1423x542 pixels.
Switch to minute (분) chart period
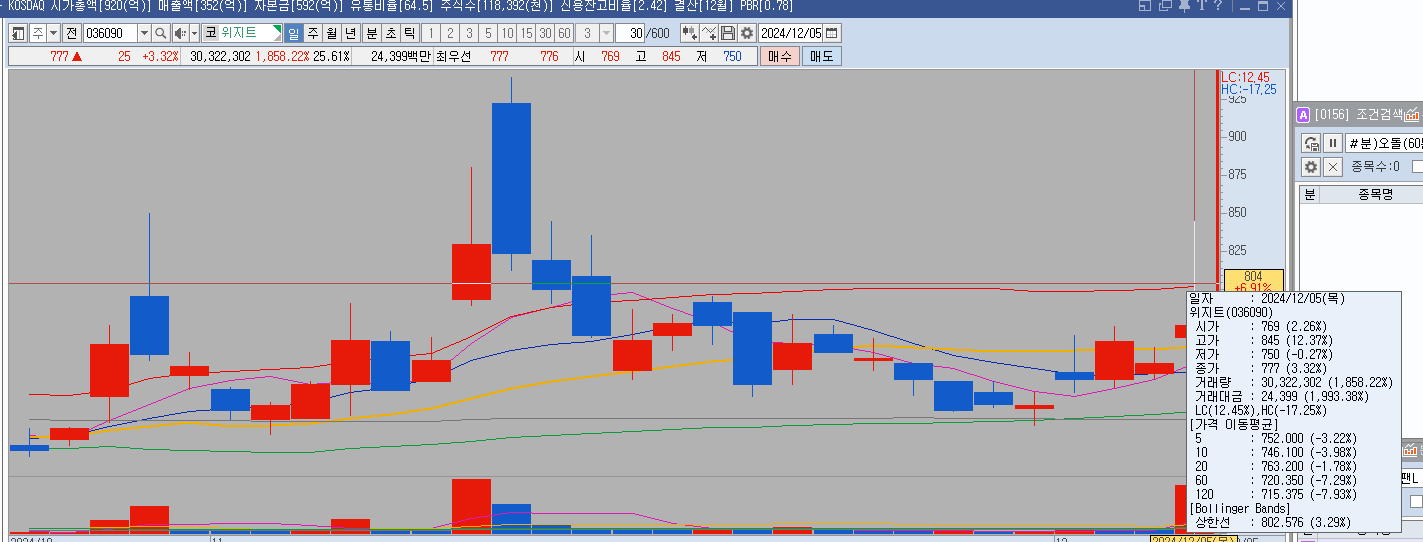pyautogui.click(x=372, y=33)
